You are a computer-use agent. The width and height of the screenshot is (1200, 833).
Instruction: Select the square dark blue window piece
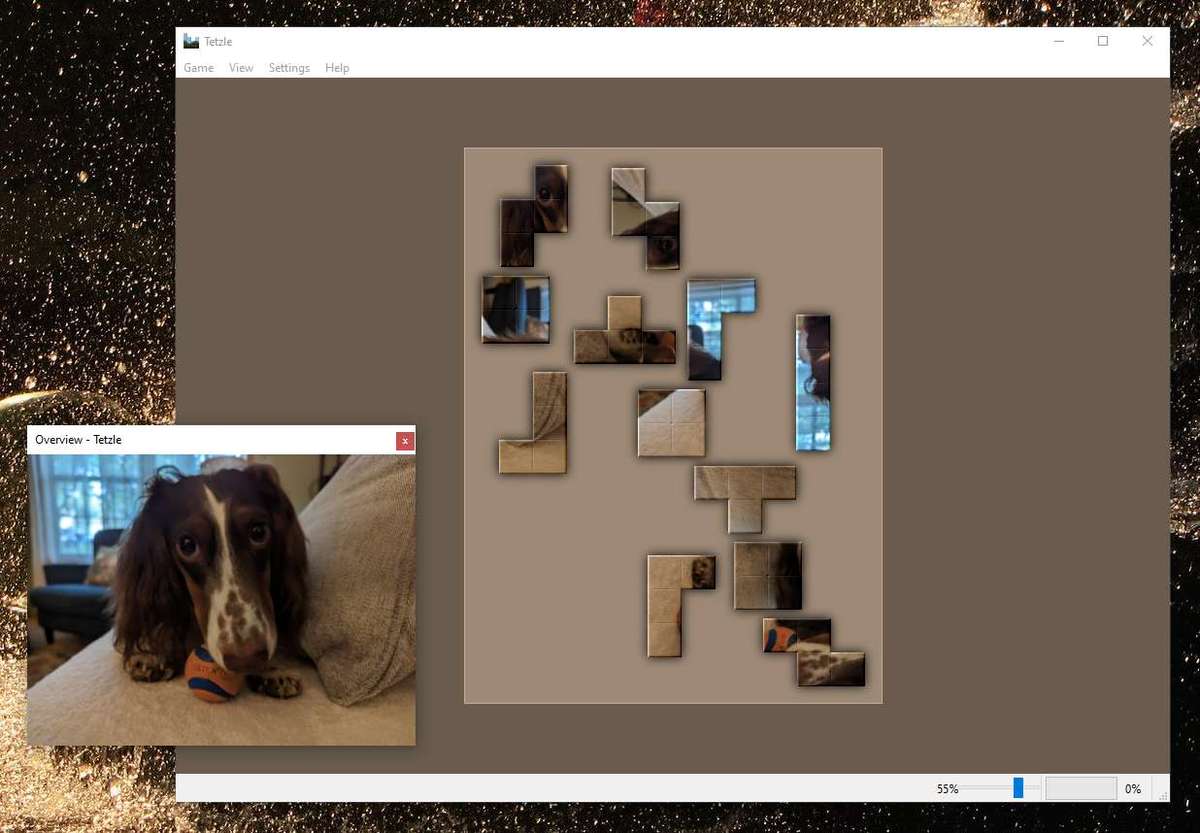[x=516, y=310]
